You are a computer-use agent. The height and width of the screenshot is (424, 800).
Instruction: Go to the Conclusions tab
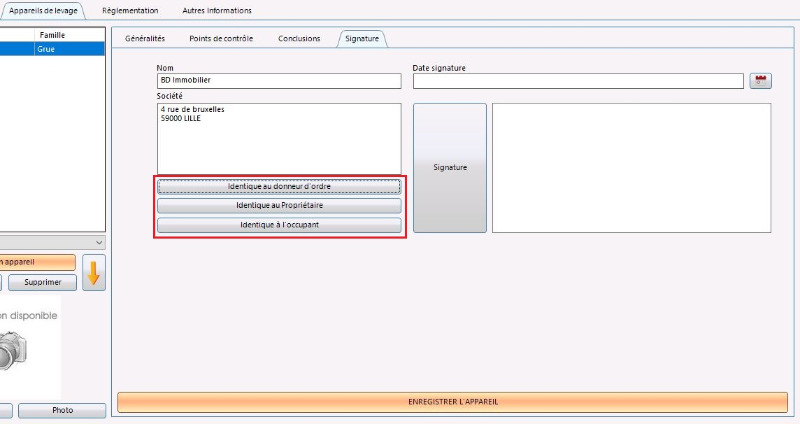pyautogui.click(x=299, y=38)
